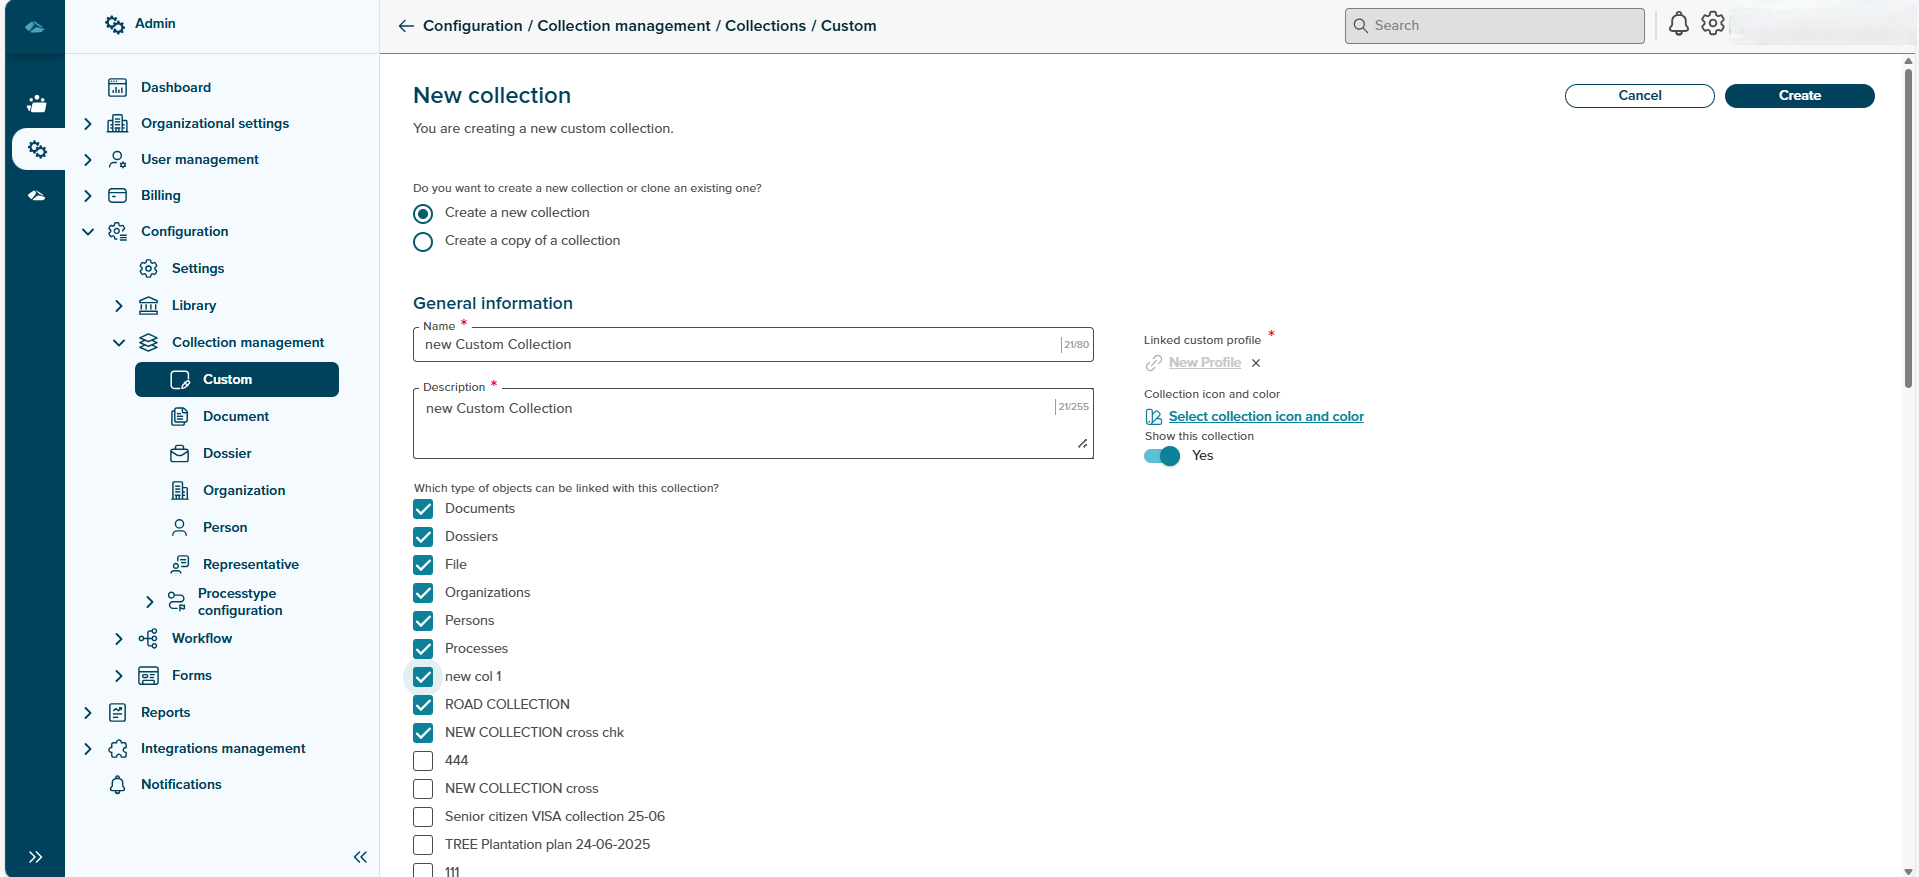The height and width of the screenshot is (877, 1919).
Task: Remove the linked New Profile with X
Action: (1256, 363)
